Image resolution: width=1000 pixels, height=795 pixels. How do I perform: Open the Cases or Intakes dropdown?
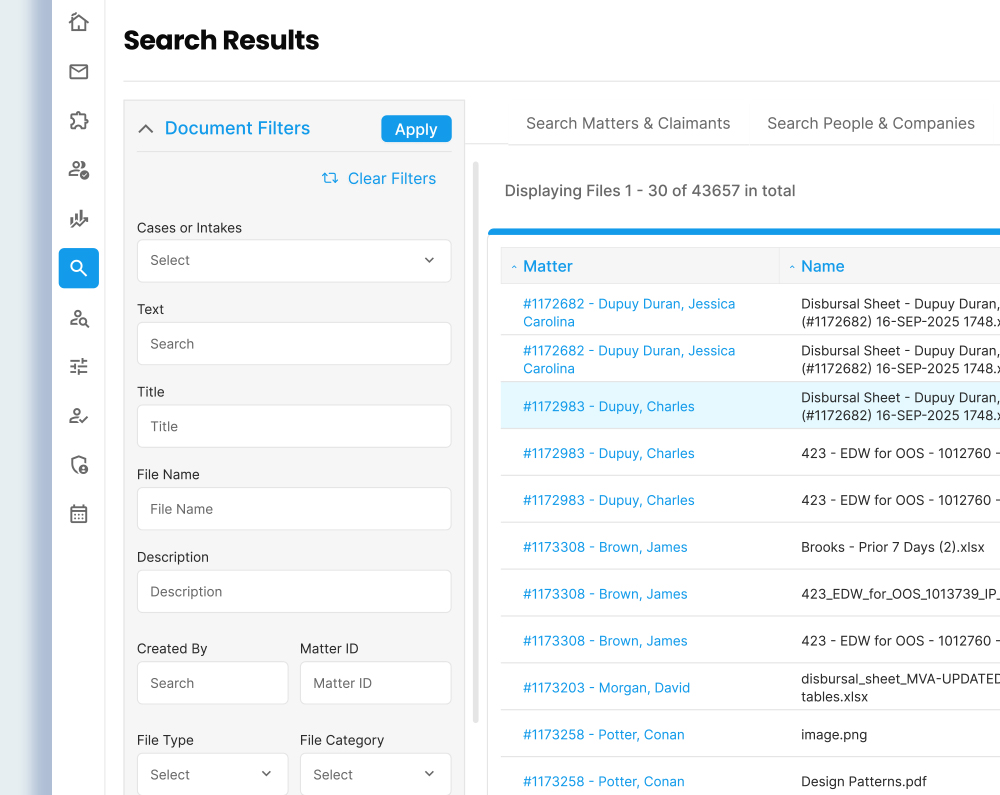point(293,261)
